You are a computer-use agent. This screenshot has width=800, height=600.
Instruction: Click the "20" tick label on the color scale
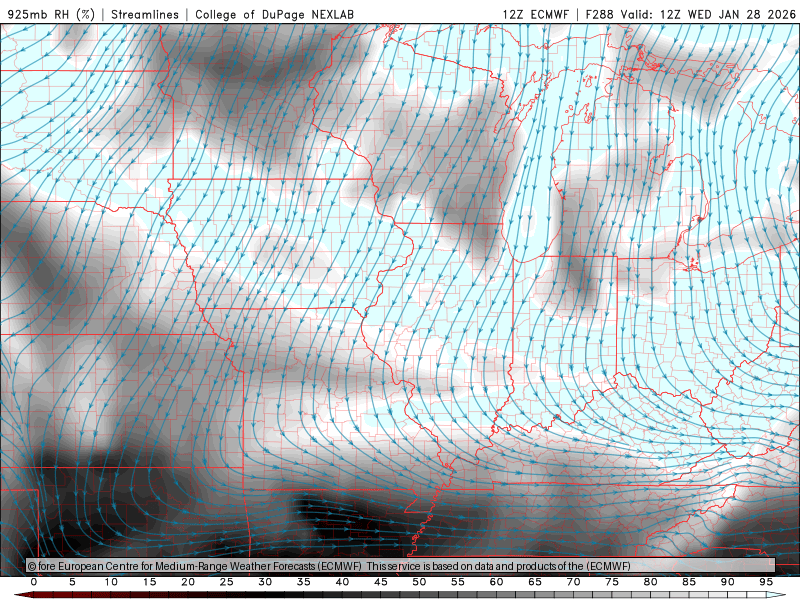pyautogui.click(x=188, y=582)
